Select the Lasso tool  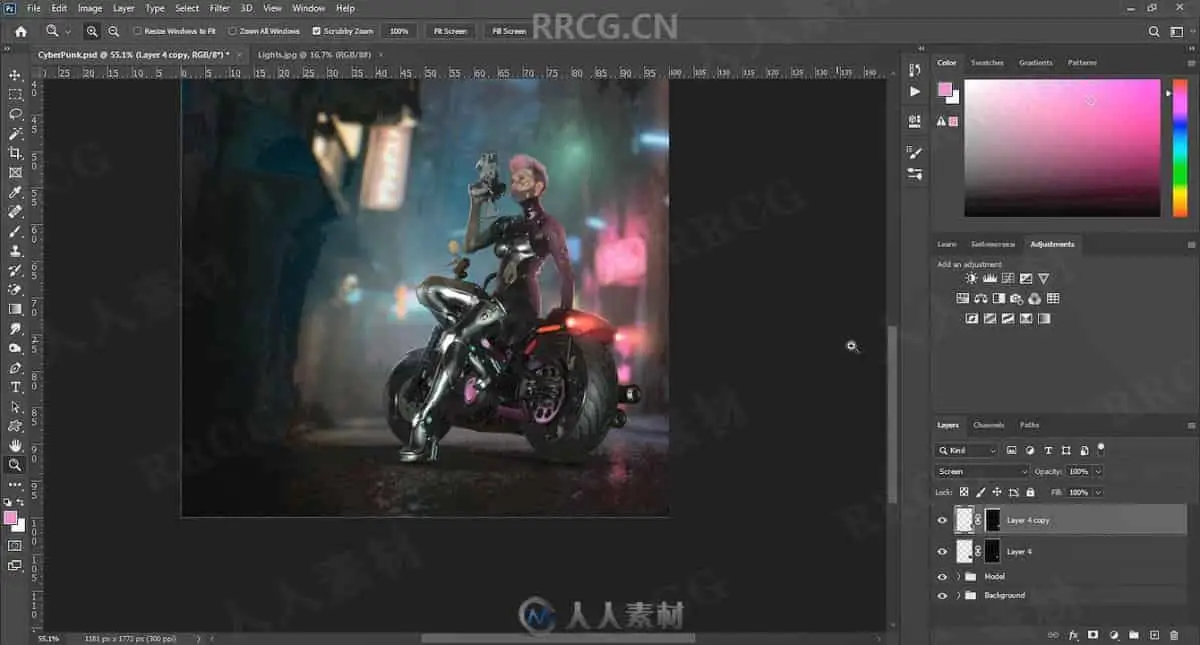[x=15, y=114]
